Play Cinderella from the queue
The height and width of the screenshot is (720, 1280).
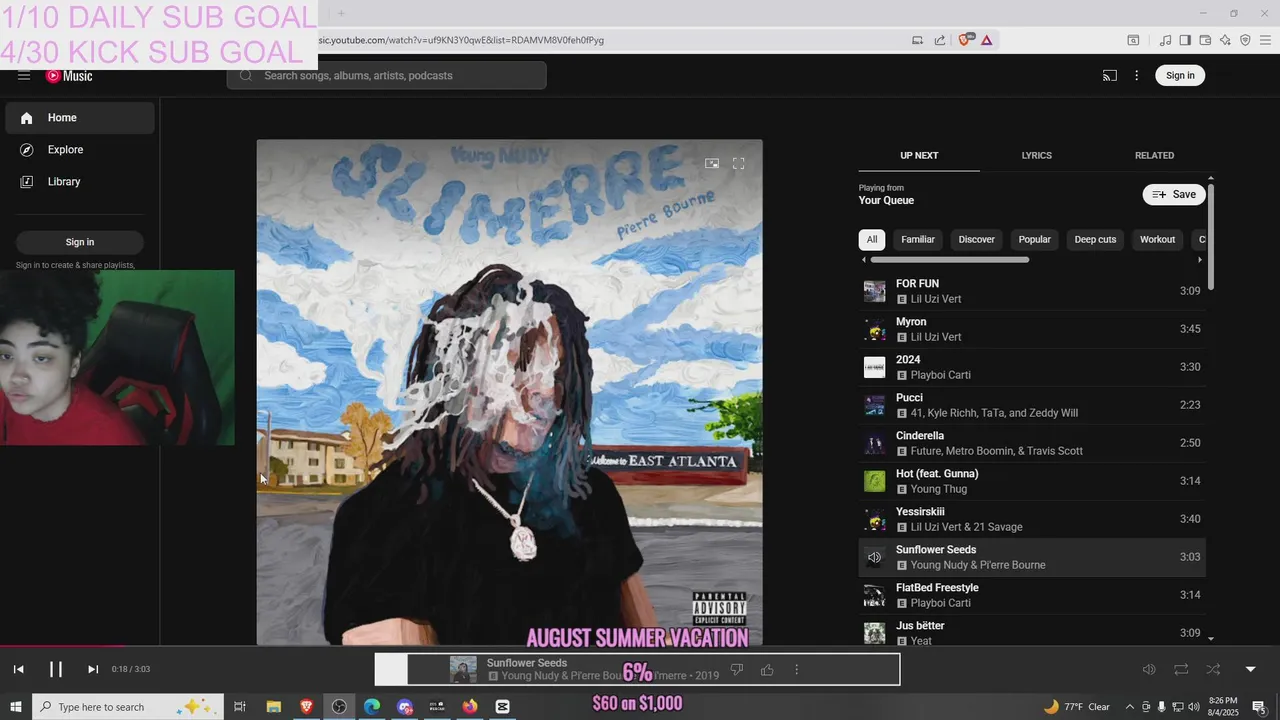[1032, 443]
